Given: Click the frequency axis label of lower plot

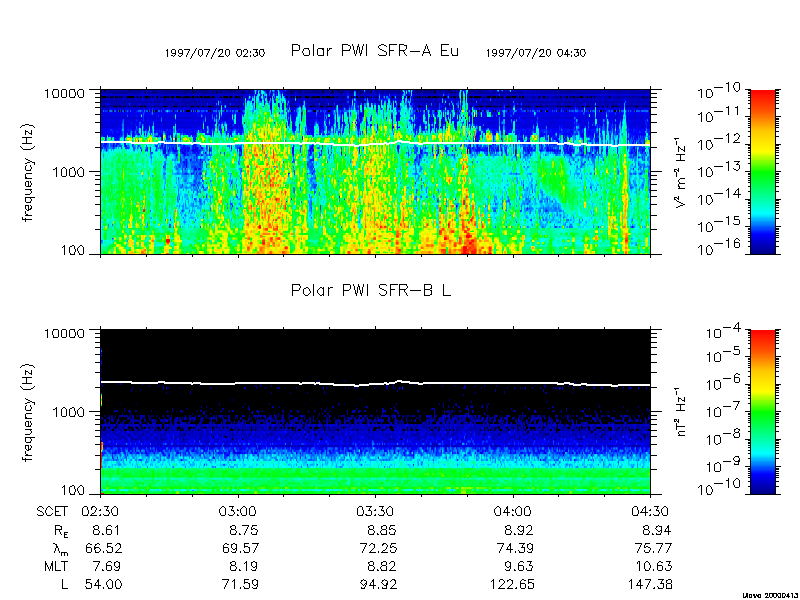Looking at the screenshot, I should pyautogui.click(x=32, y=411).
